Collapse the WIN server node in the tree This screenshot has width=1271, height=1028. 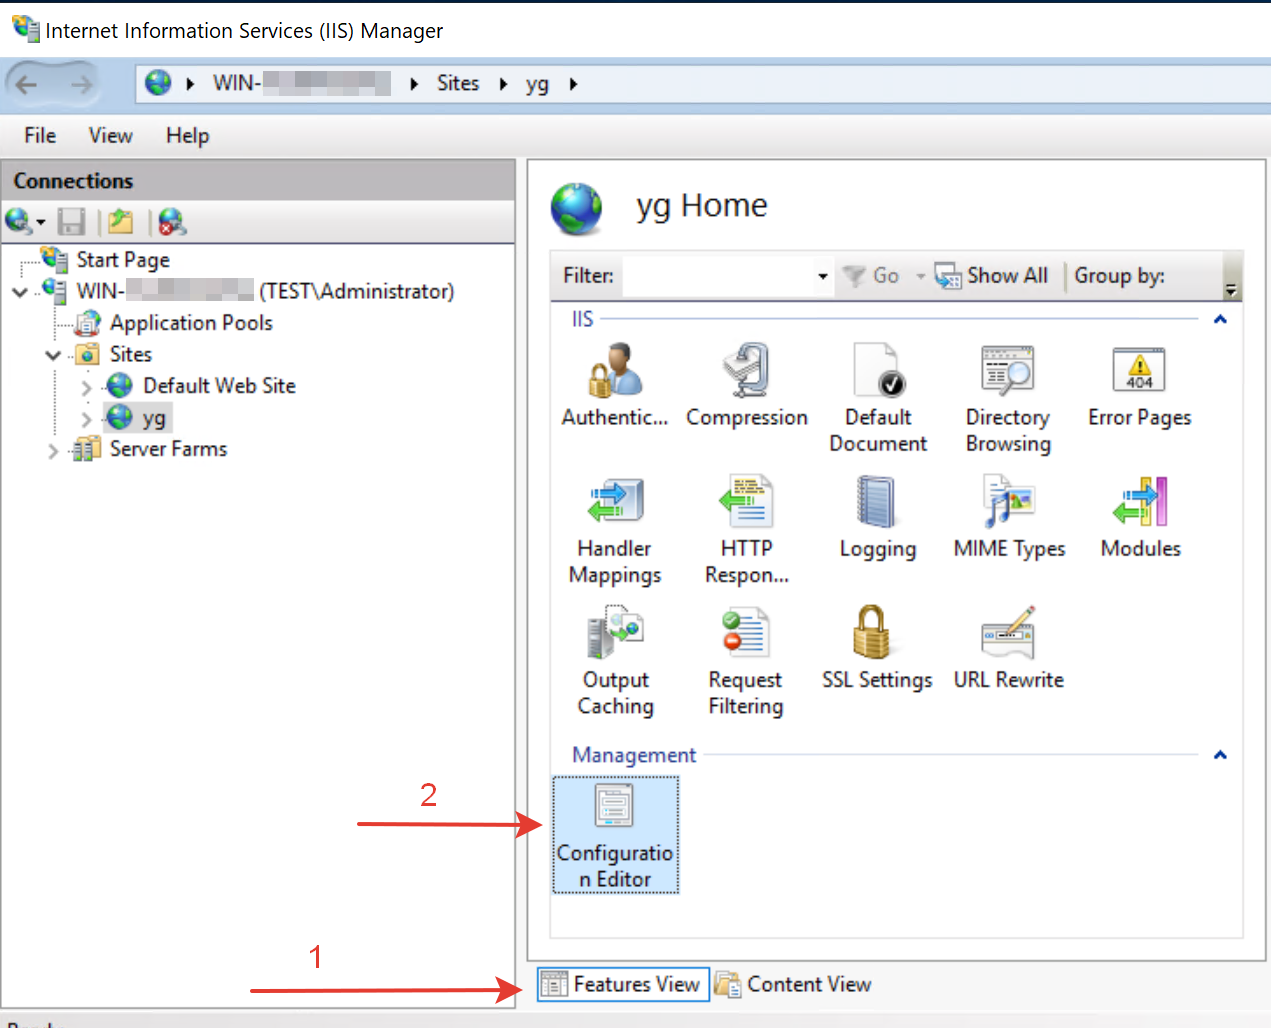(x=20, y=292)
